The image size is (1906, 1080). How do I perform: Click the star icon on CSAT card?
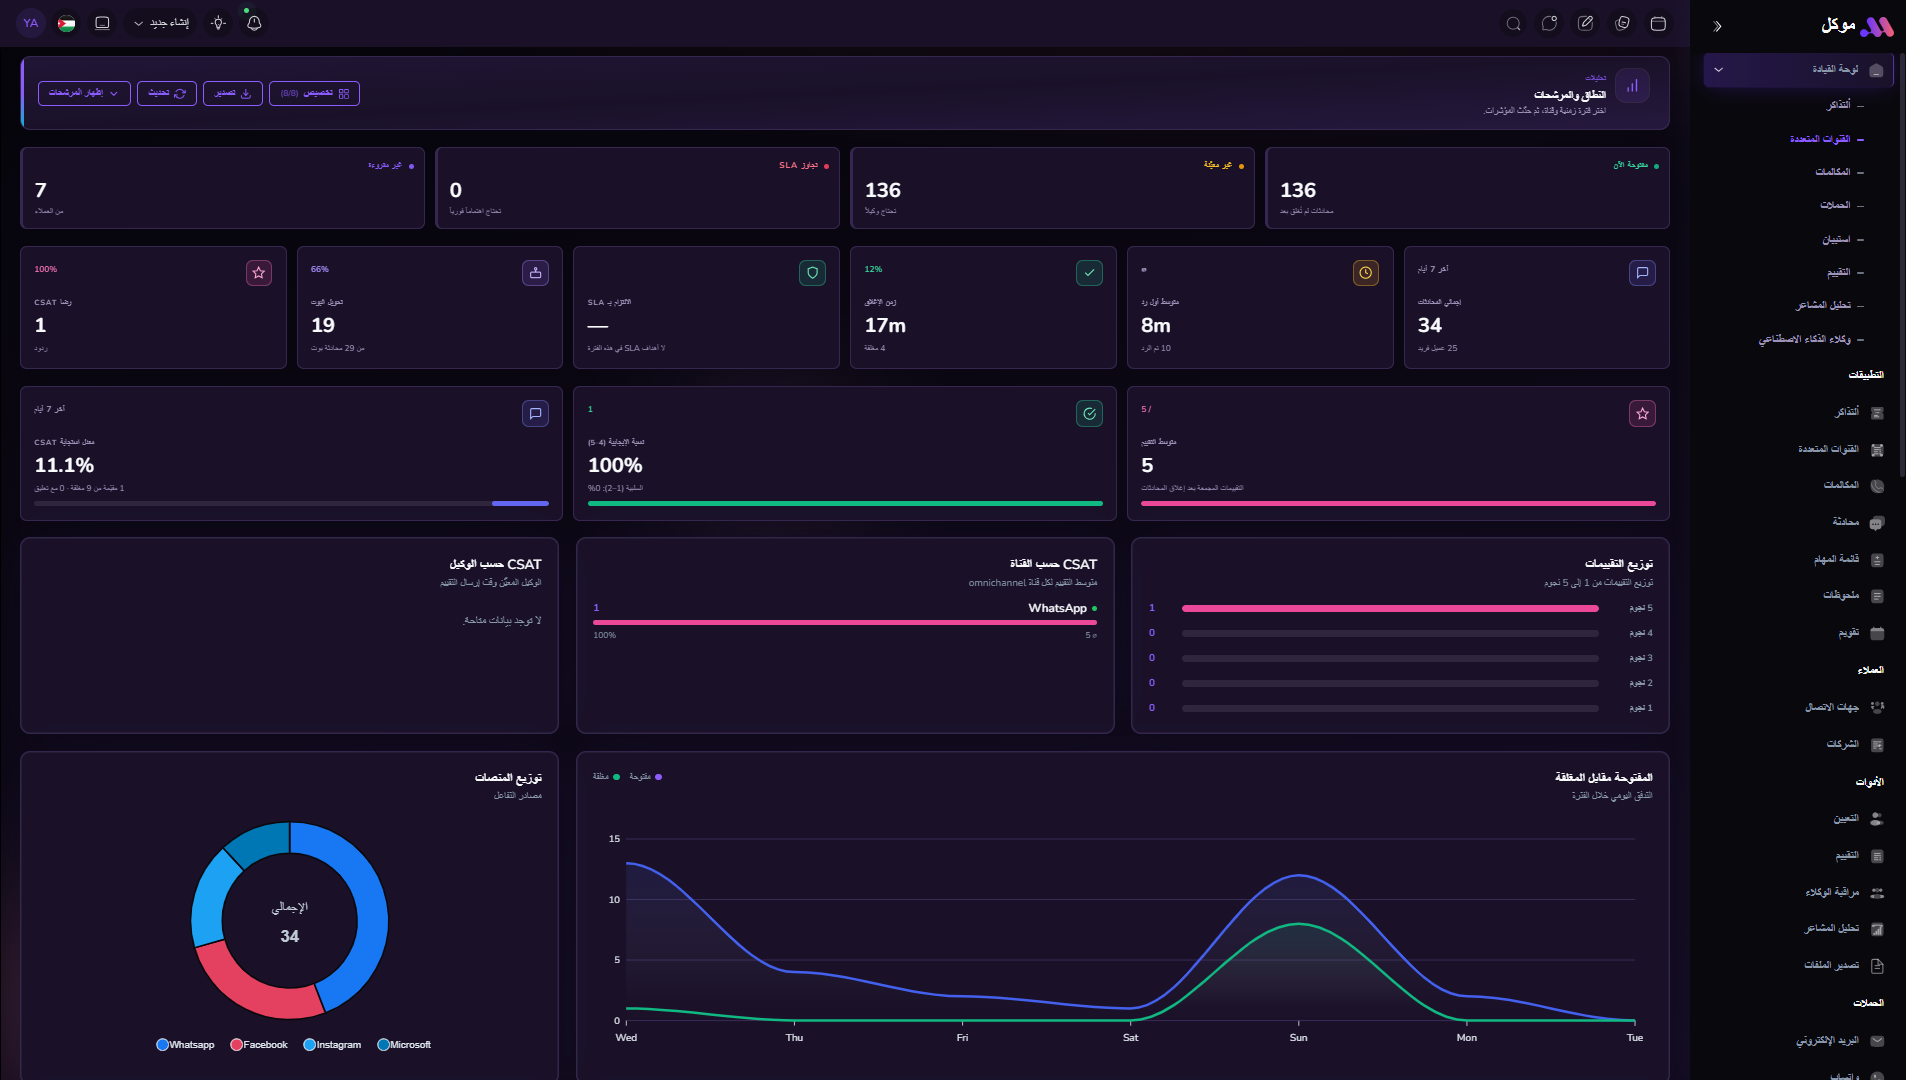coord(259,273)
